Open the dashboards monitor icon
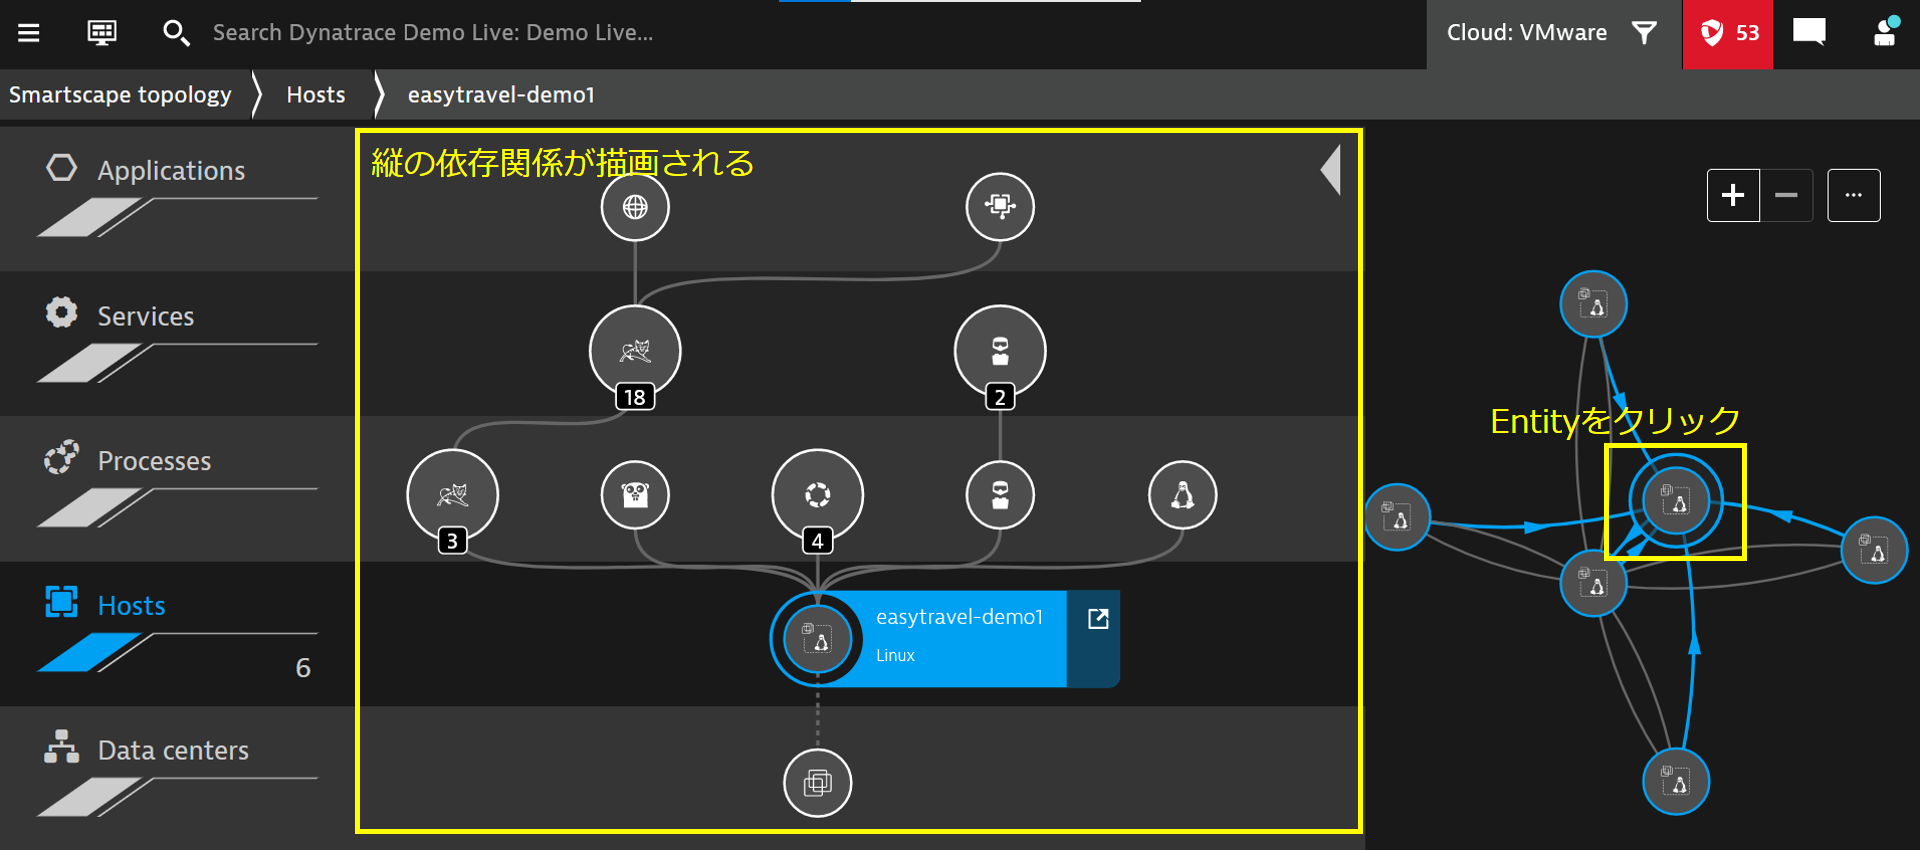The height and width of the screenshot is (850, 1920). (x=102, y=33)
